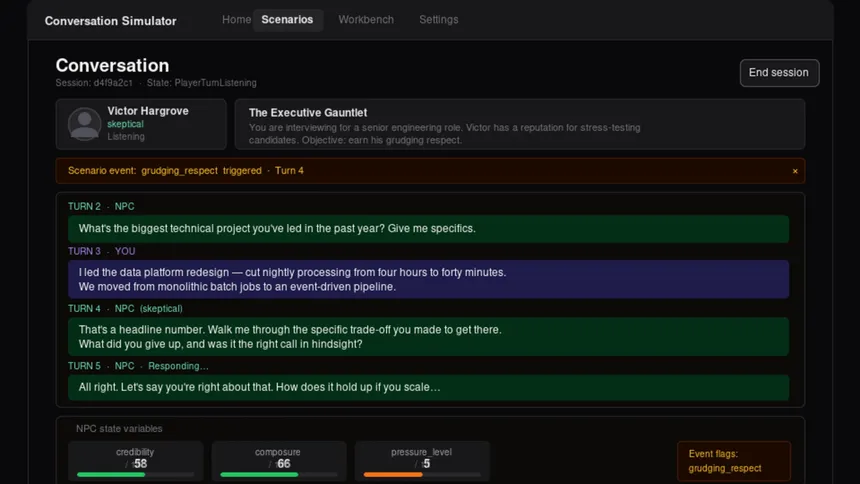Click the End session button

(779, 73)
